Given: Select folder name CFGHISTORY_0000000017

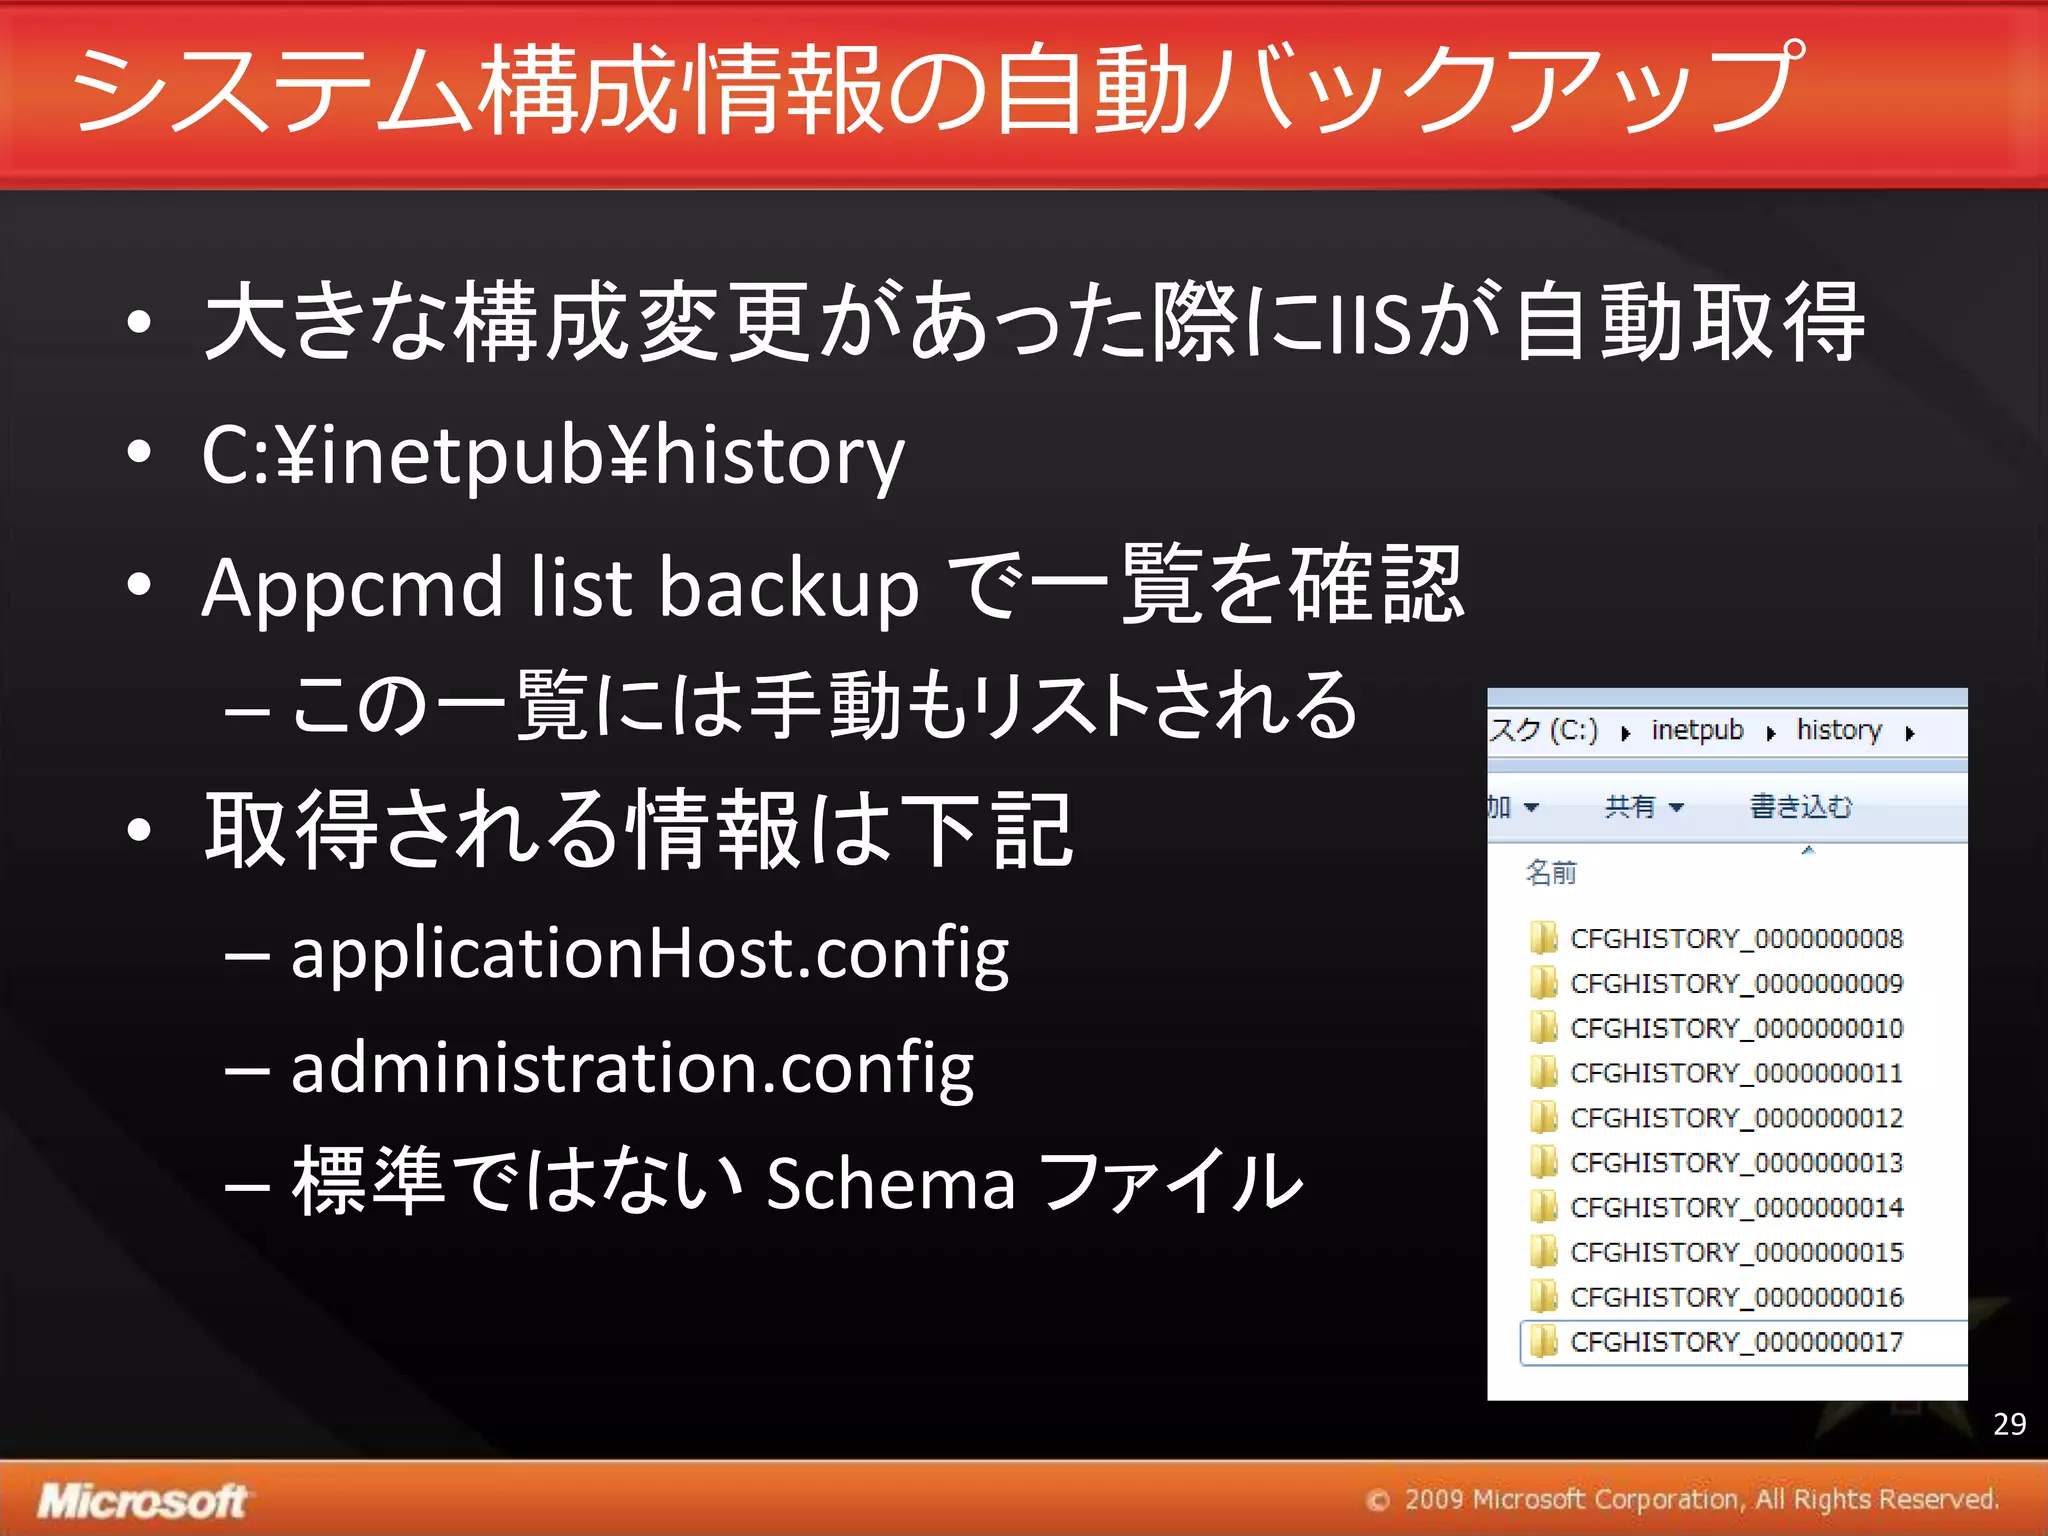Looking at the screenshot, I should (1736, 1341).
